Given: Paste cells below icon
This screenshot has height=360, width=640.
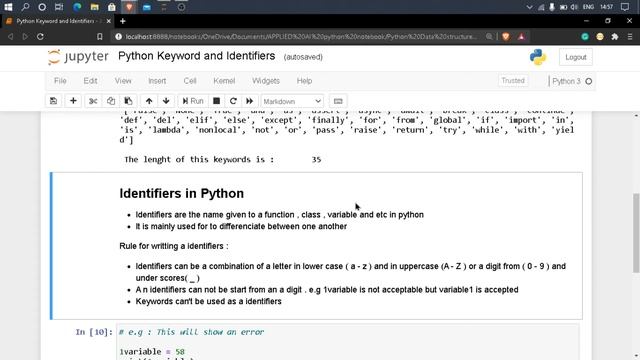Looking at the screenshot, I should click(128, 101).
